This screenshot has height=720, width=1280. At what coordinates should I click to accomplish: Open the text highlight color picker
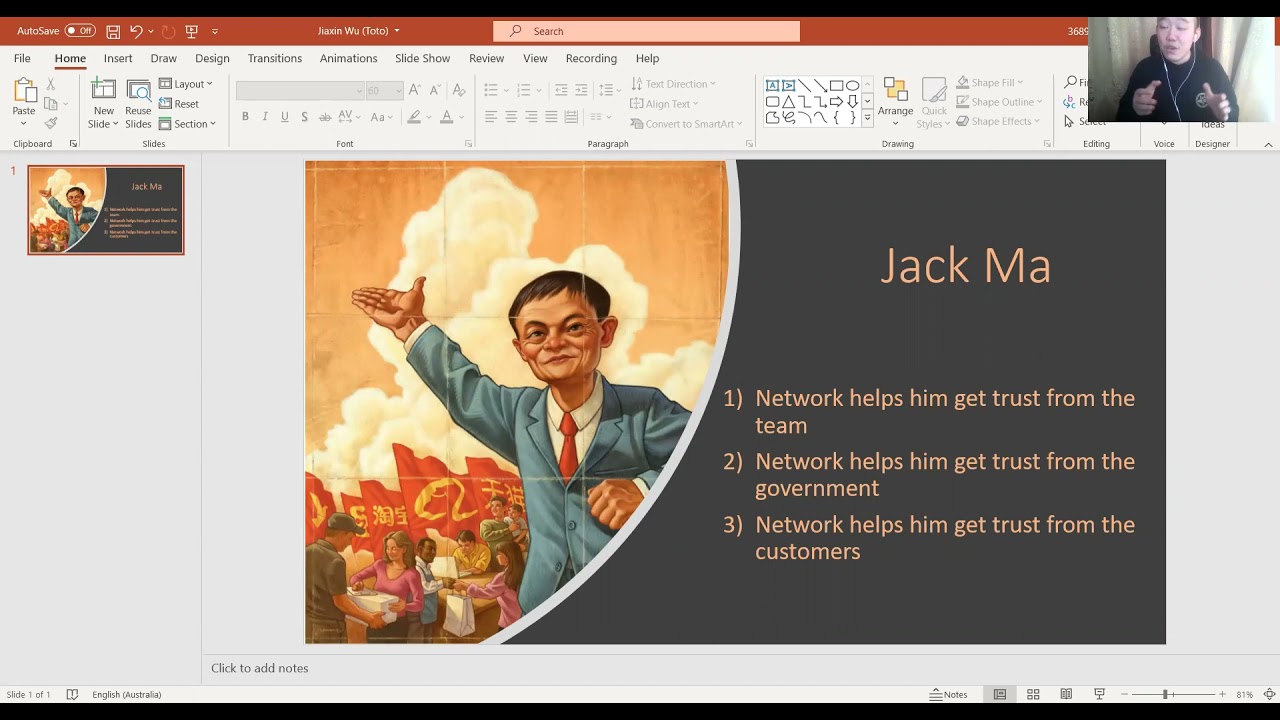click(x=414, y=117)
